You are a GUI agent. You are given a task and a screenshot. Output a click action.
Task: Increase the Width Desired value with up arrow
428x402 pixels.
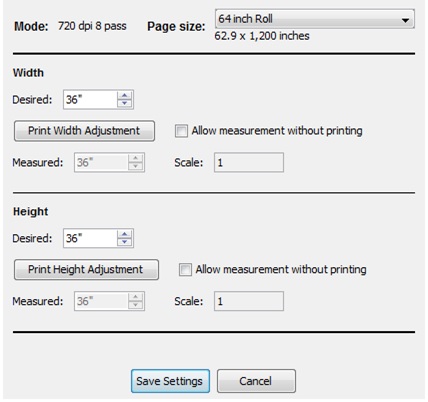click(125, 95)
